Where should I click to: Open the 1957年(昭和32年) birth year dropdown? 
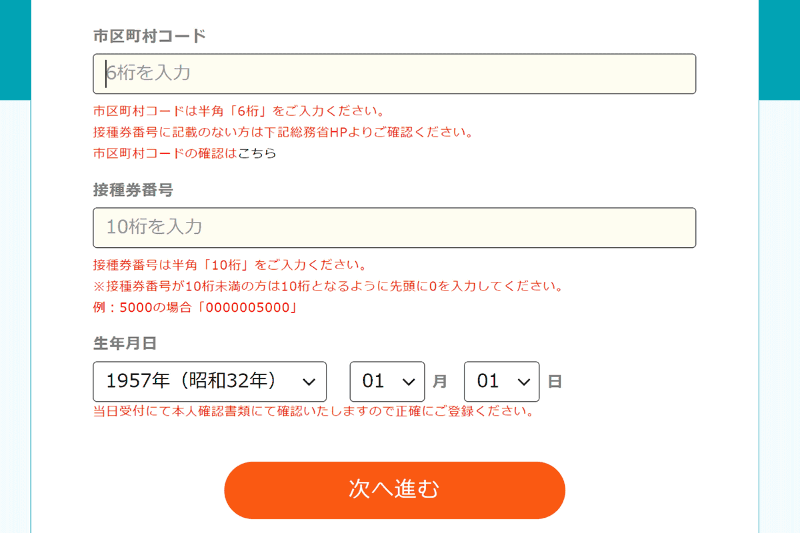209,382
